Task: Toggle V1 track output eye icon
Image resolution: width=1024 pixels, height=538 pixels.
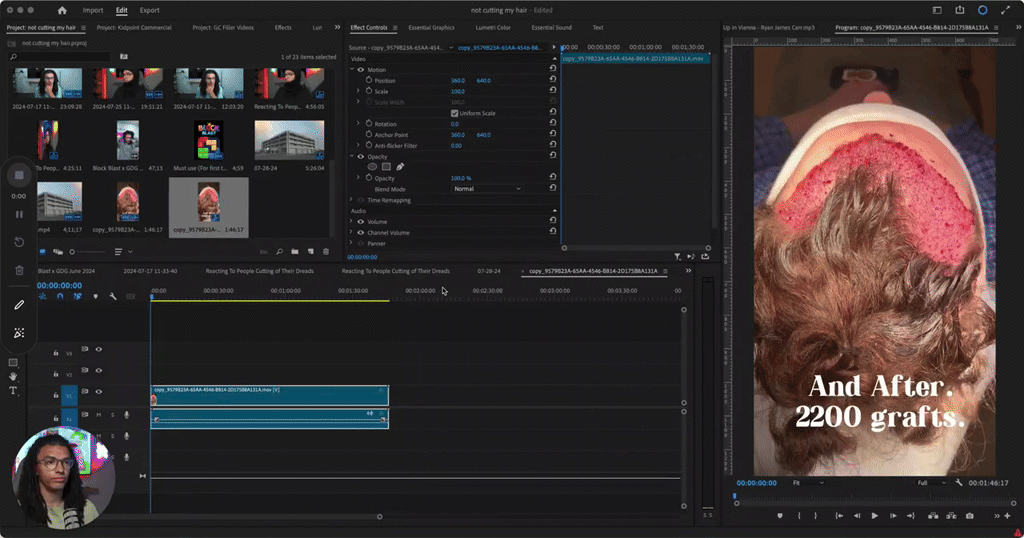Action: 98,392
